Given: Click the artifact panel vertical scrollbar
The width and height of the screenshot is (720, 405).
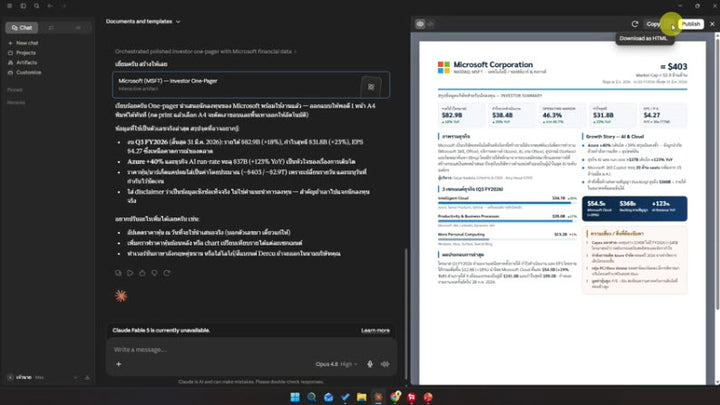Looking at the screenshot, I should click(x=717, y=174).
